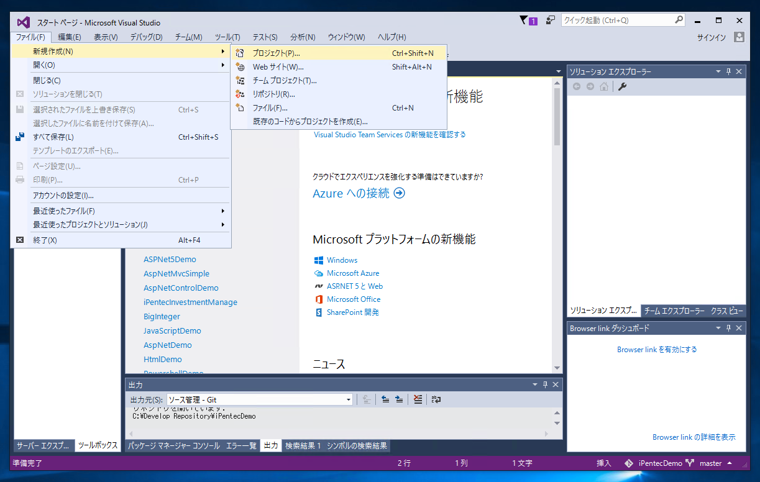The image size is (760, 482).
Task: Open Browser link panel options dropdown arrow
Action: click(718, 328)
